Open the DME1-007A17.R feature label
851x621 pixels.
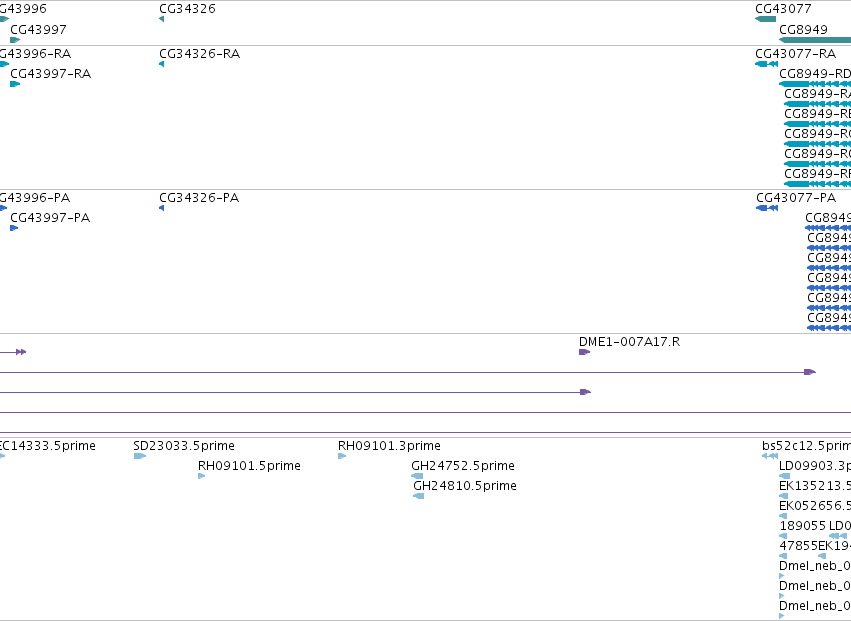pos(630,342)
